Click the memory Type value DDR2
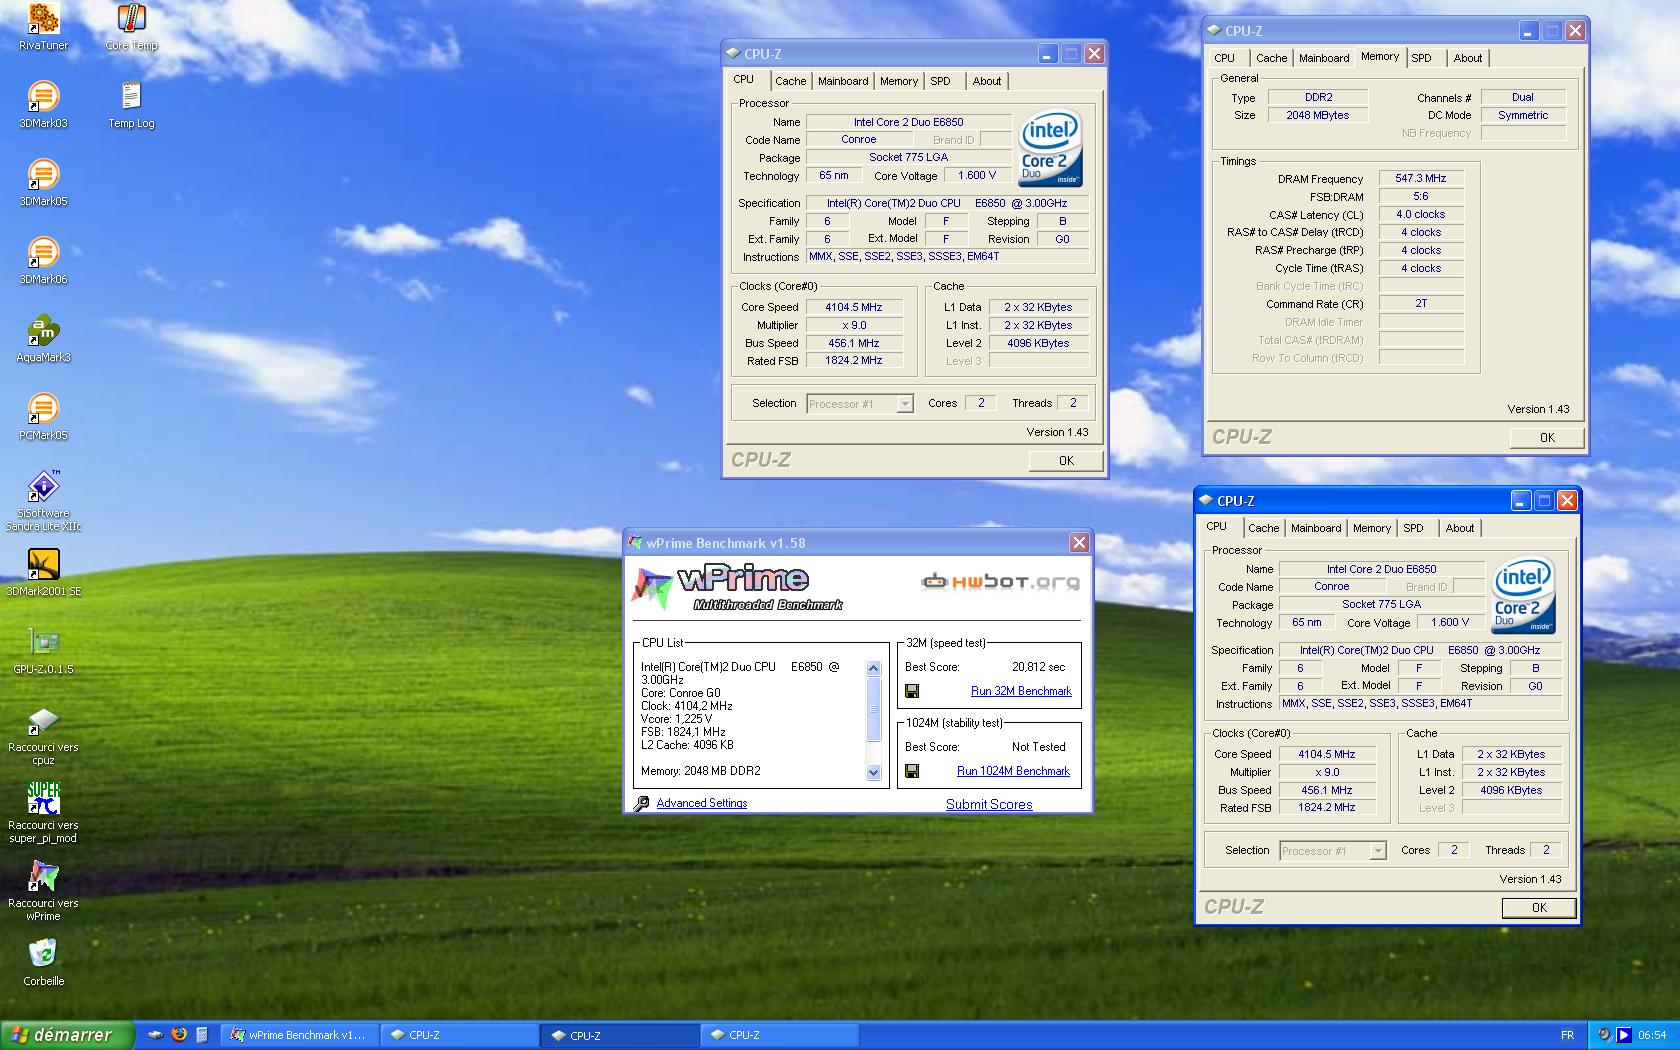1680x1050 pixels. [x=1318, y=97]
